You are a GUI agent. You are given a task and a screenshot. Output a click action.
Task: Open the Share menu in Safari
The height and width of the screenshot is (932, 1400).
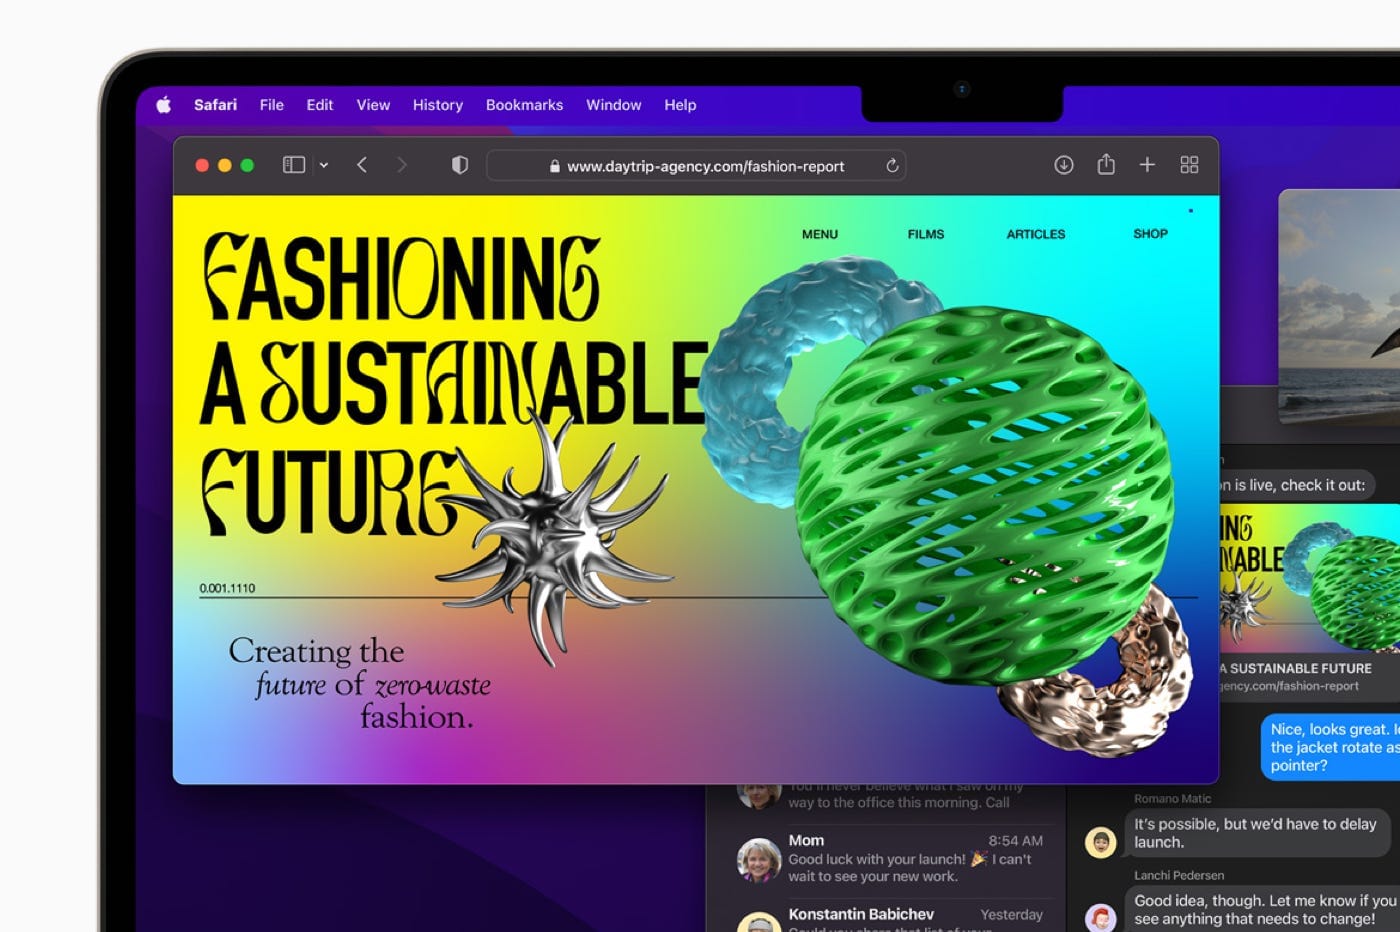click(1106, 164)
